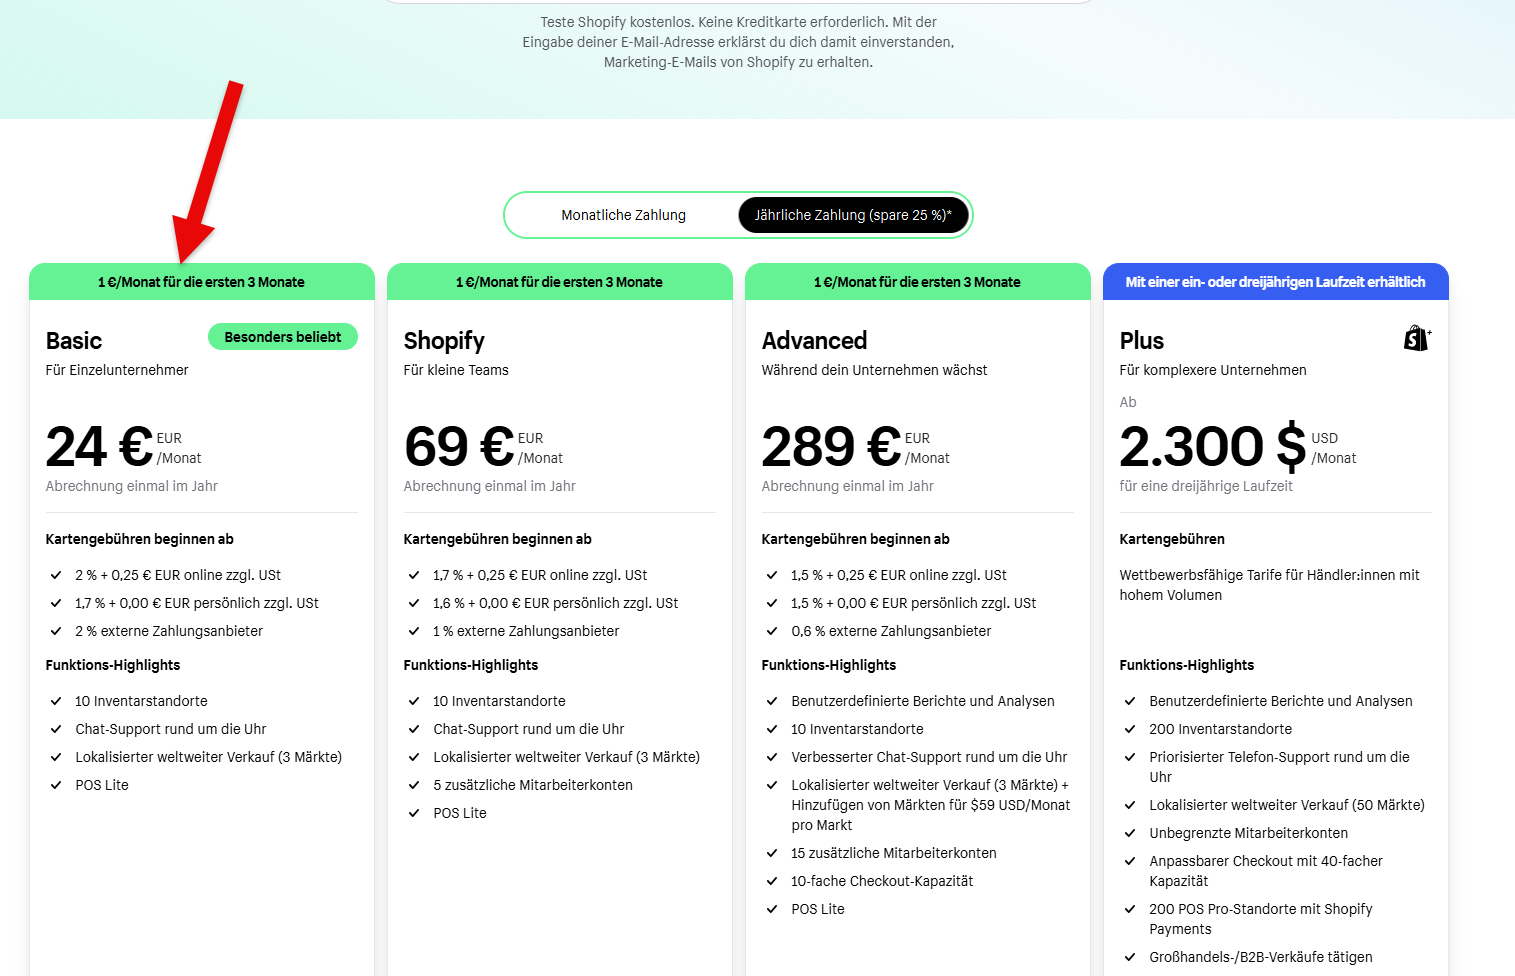Click the Besonders beliebt badge

283,337
